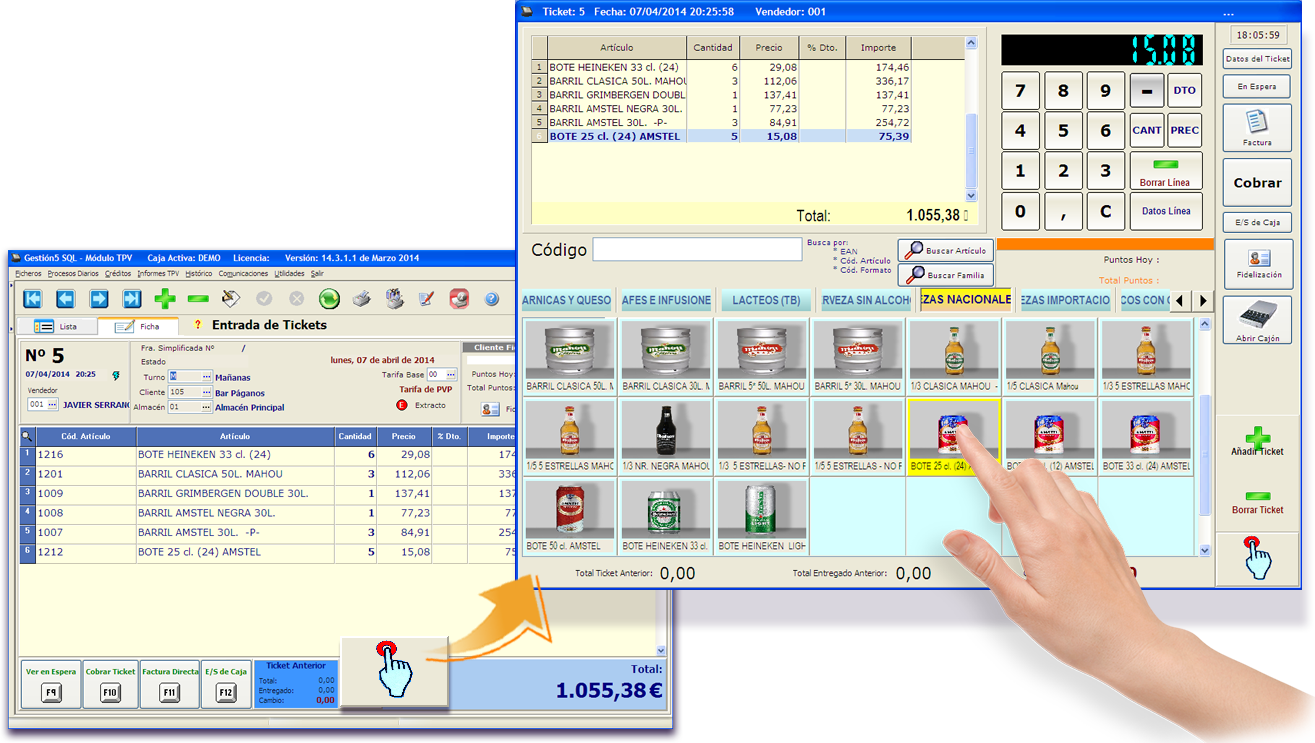This screenshot has height=743, width=1315.
Task: Open the Utilidades menu
Action: click(x=290, y=273)
